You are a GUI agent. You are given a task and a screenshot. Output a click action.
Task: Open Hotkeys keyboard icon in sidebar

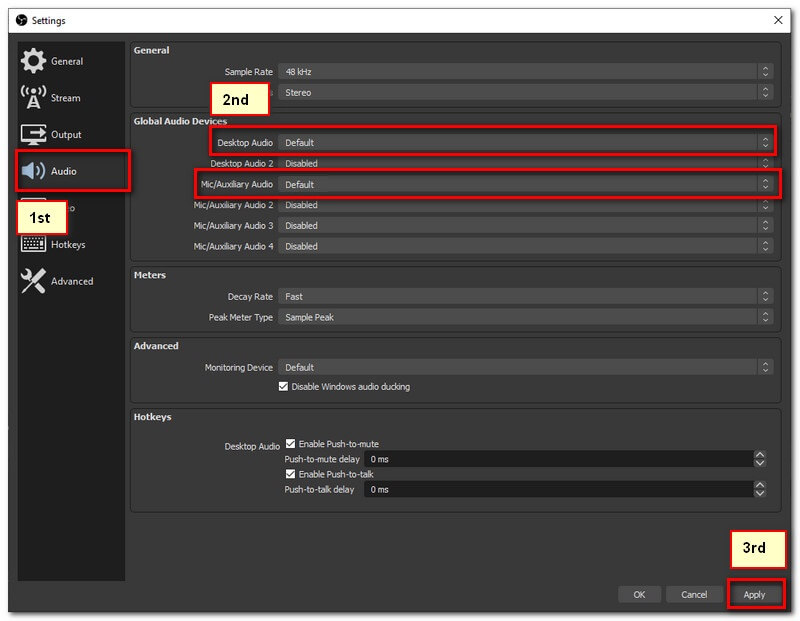pos(34,245)
